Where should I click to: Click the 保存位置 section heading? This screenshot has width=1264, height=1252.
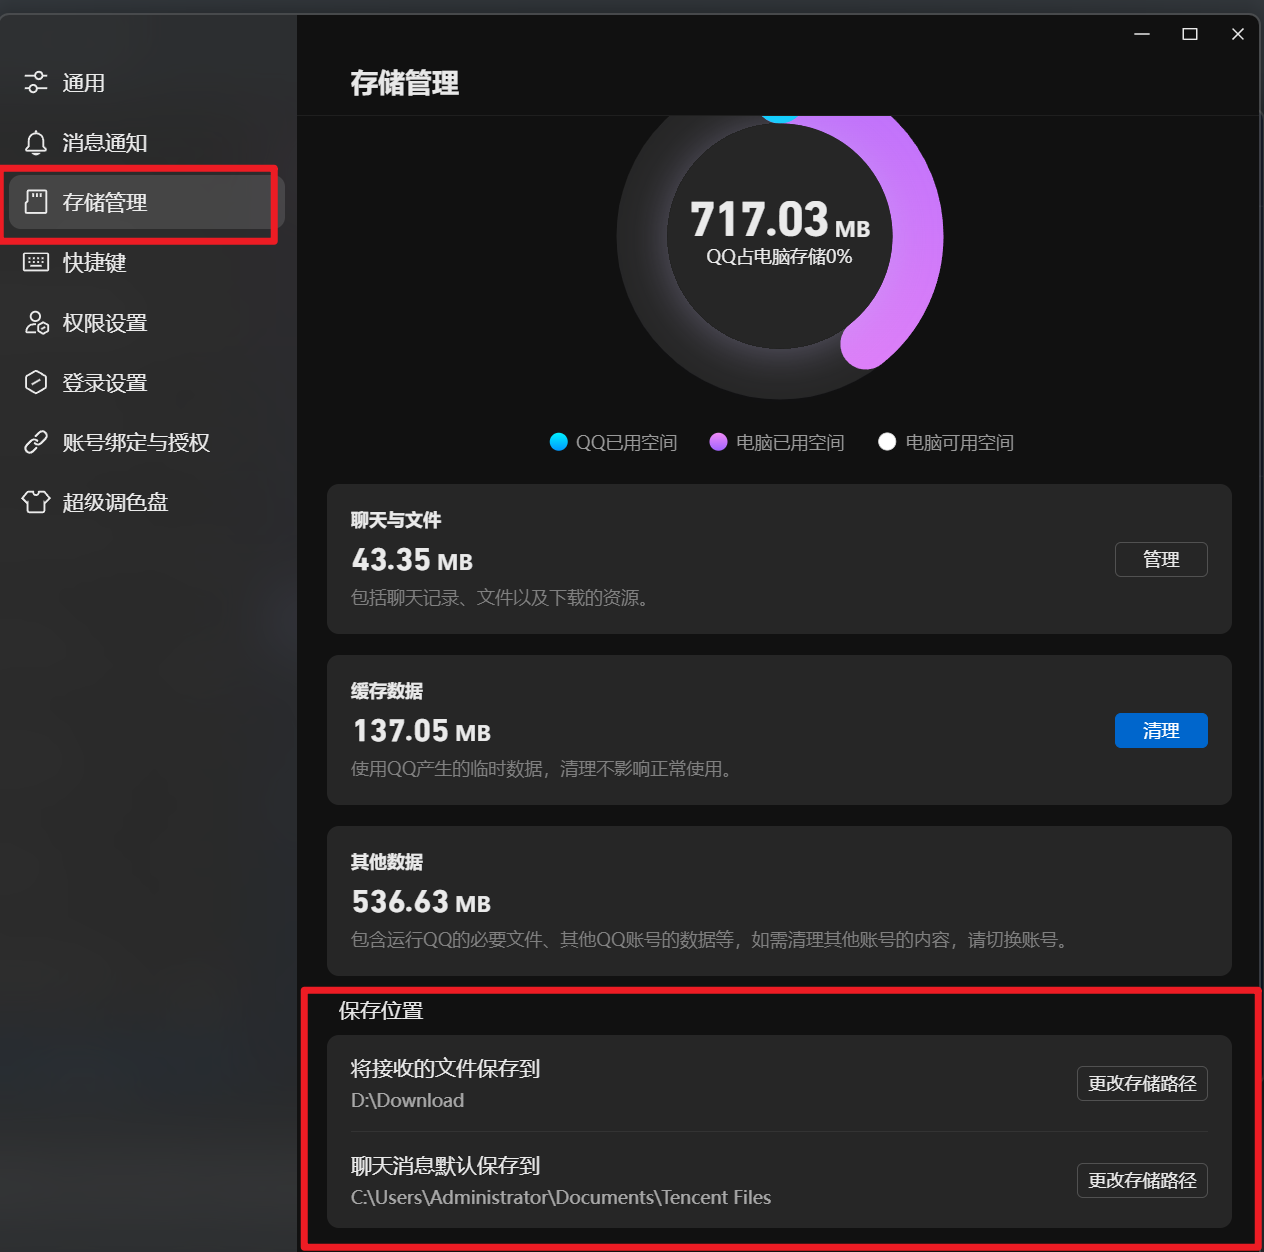[x=381, y=1011]
